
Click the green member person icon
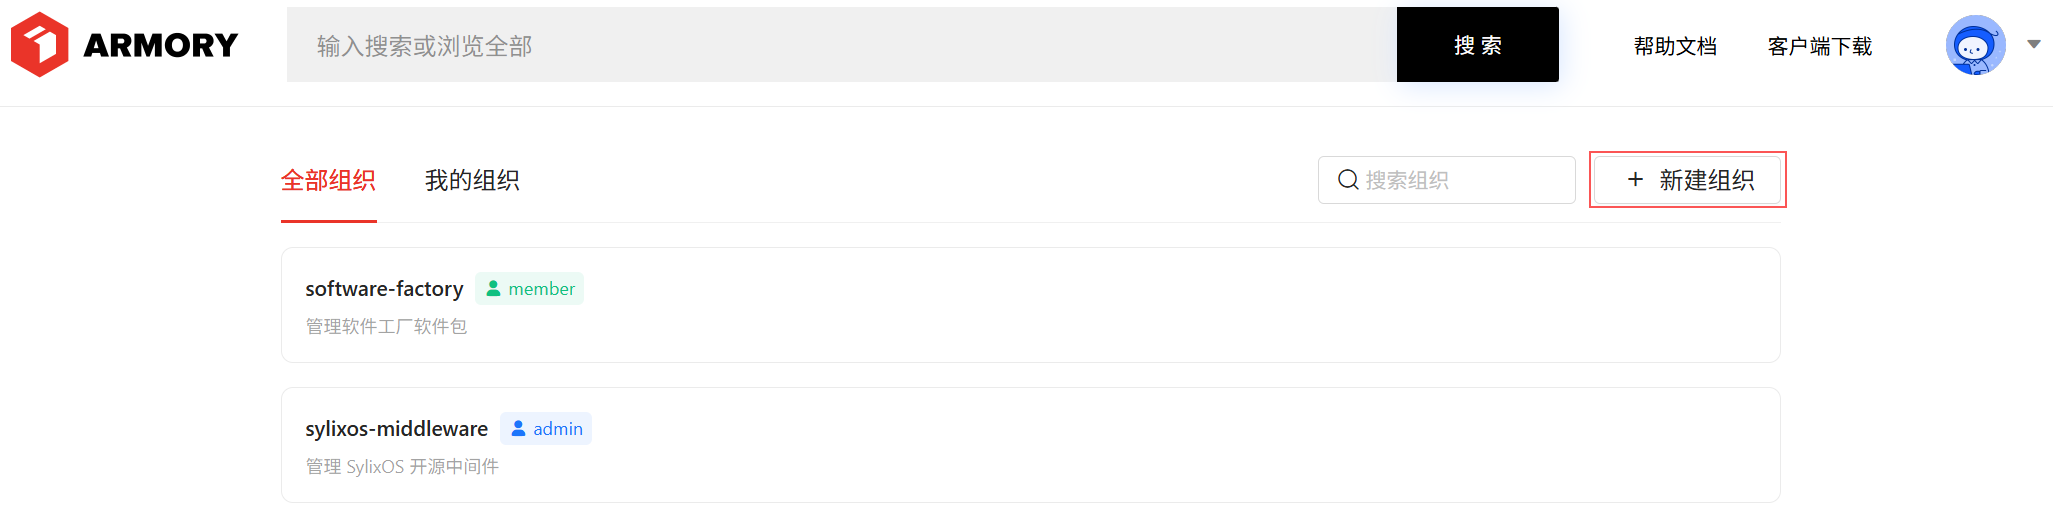[493, 288]
